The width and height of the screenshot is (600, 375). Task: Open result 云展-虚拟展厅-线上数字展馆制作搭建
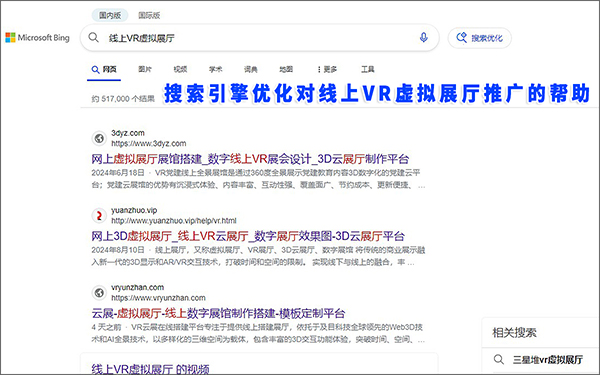click(218, 313)
